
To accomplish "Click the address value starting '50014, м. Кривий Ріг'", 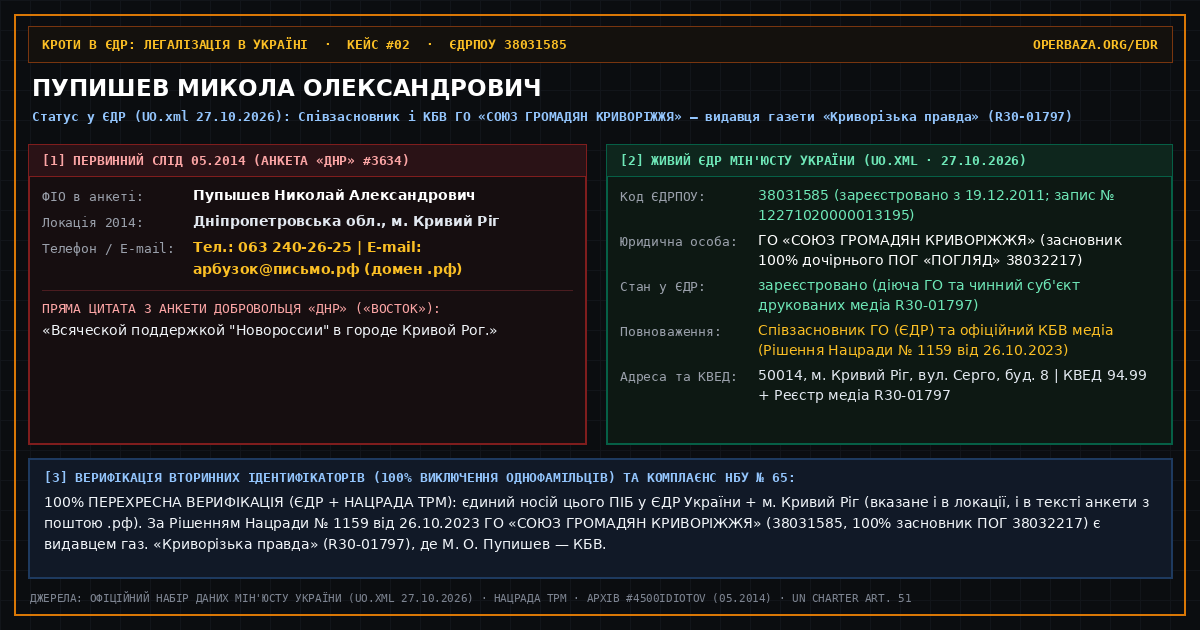I will (x=952, y=385).
